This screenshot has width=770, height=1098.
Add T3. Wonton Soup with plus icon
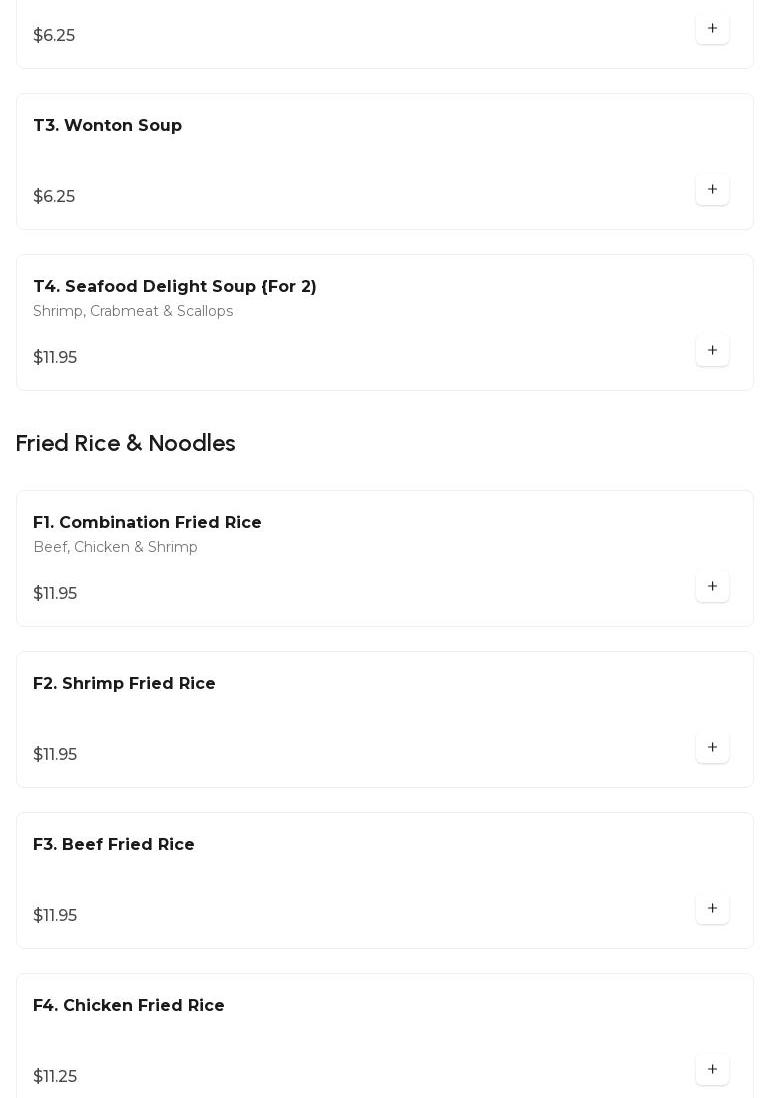[x=712, y=190]
